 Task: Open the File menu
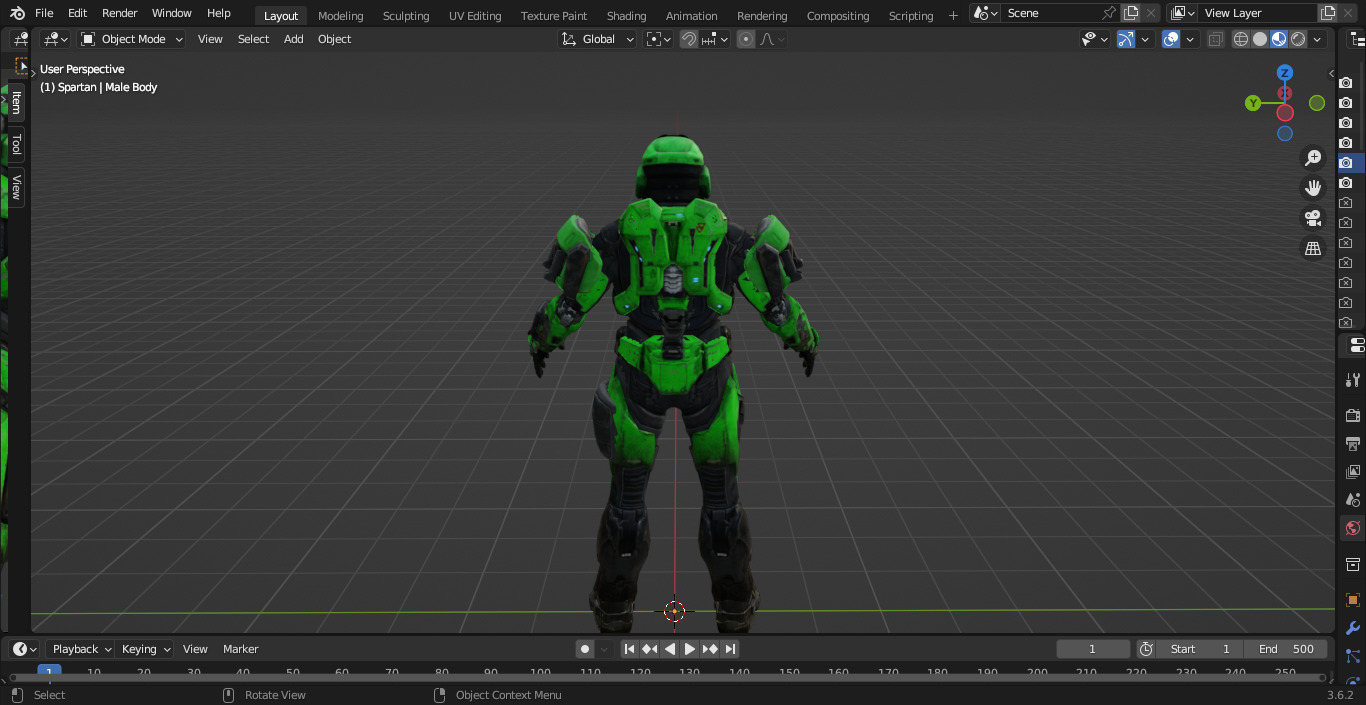pos(44,13)
